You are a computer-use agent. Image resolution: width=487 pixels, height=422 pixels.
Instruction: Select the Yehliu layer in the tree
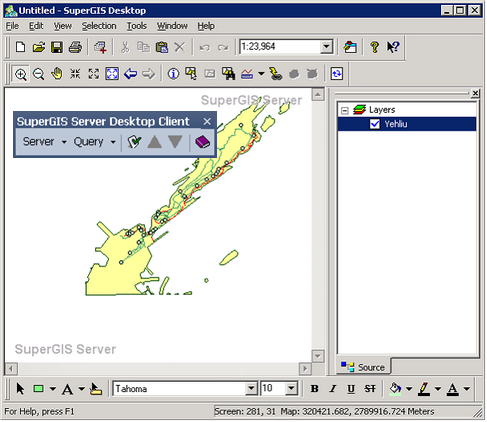click(396, 124)
